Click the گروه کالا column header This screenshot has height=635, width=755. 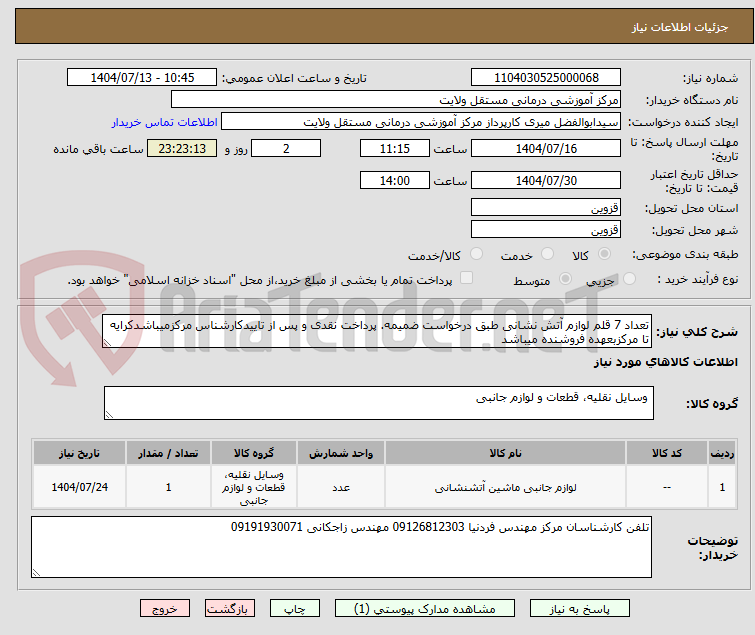[254, 453]
